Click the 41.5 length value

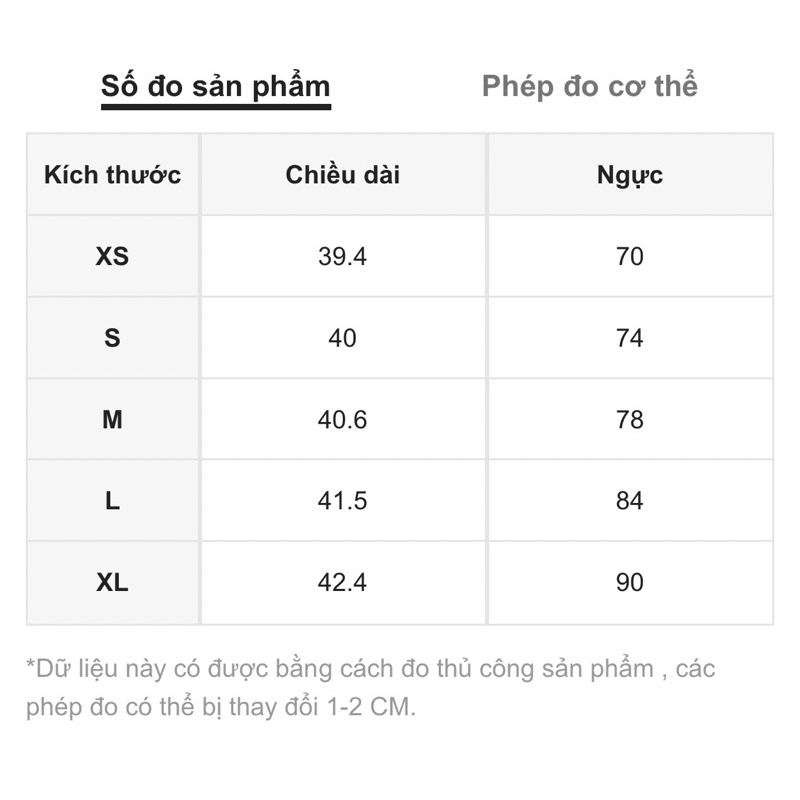[343, 501]
